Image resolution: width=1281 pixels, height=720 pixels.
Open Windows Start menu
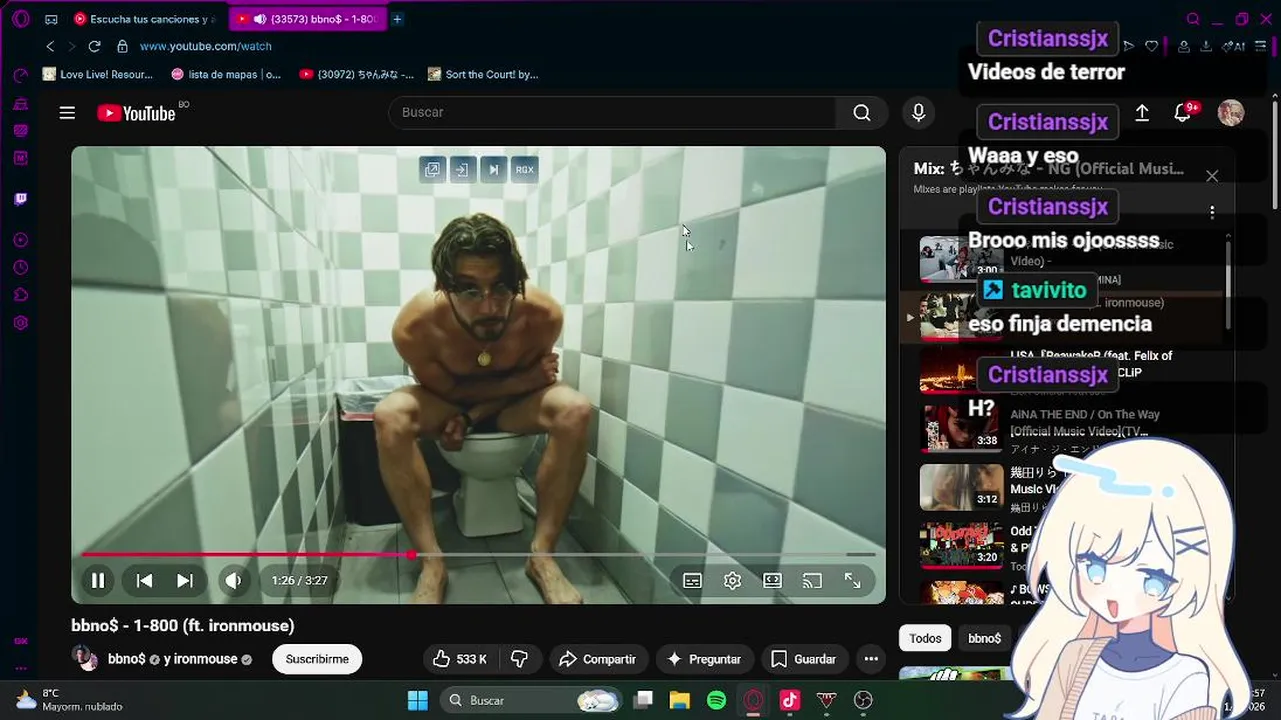[x=417, y=700]
